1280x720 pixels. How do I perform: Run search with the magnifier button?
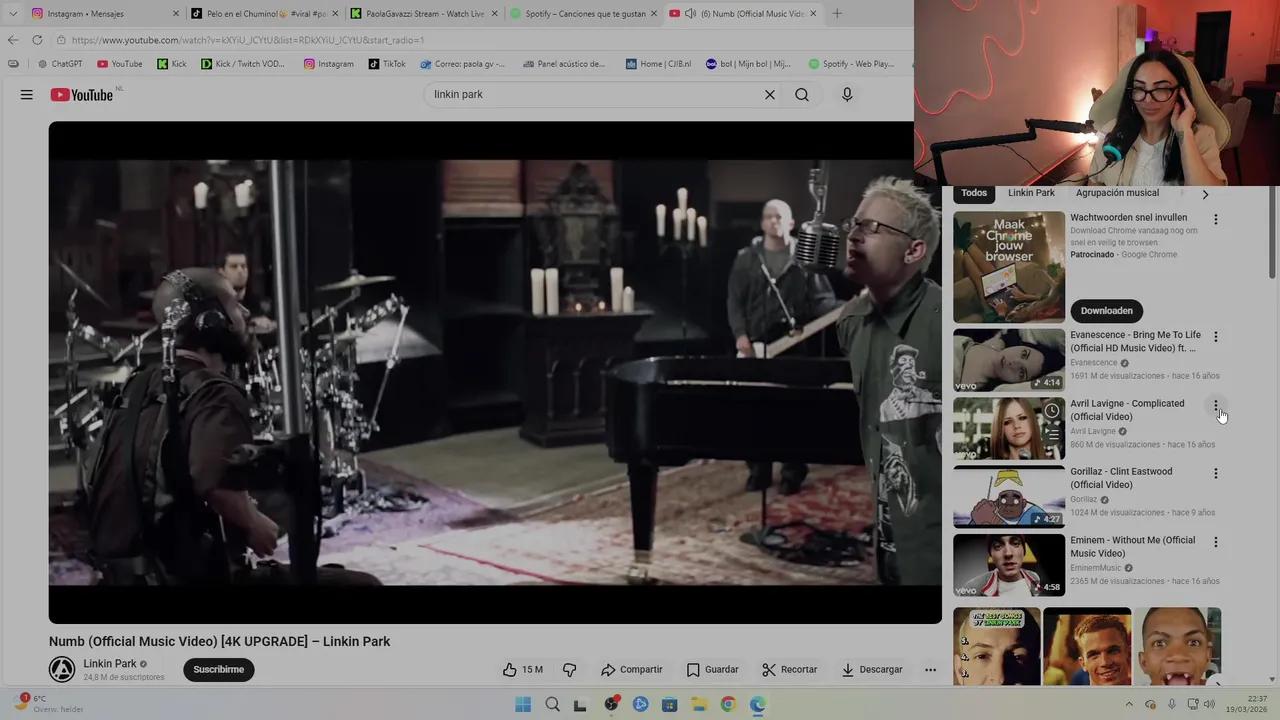[802, 95]
